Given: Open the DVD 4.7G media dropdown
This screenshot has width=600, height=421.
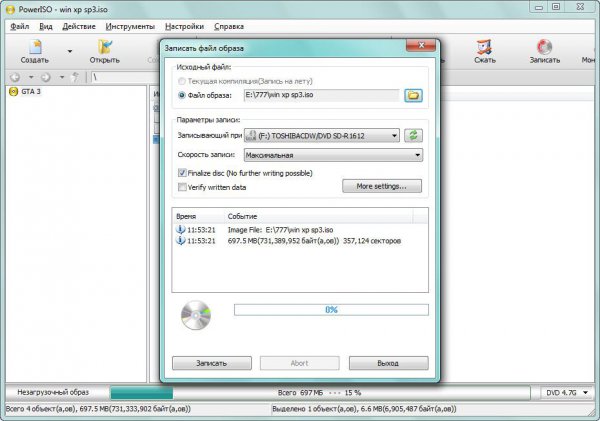Looking at the screenshot, I should pyautogui.click(x=567, y=393).
